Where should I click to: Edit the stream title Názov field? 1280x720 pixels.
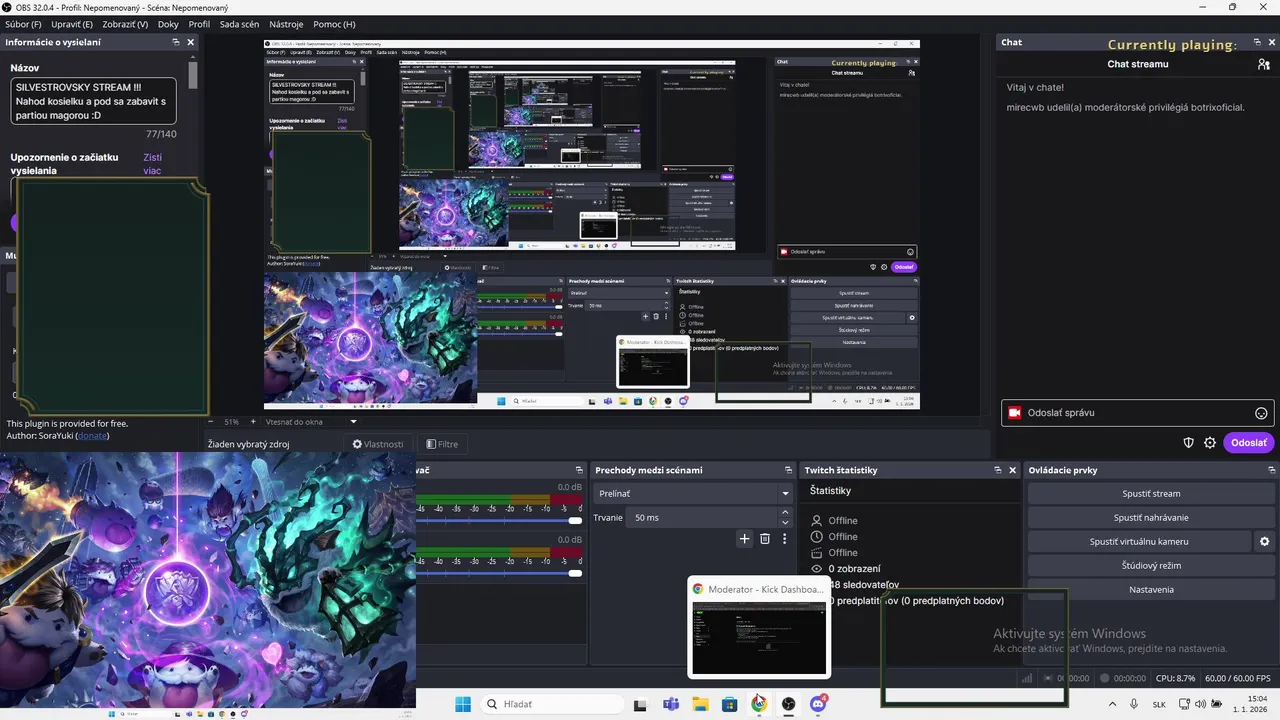pos(94,101)
